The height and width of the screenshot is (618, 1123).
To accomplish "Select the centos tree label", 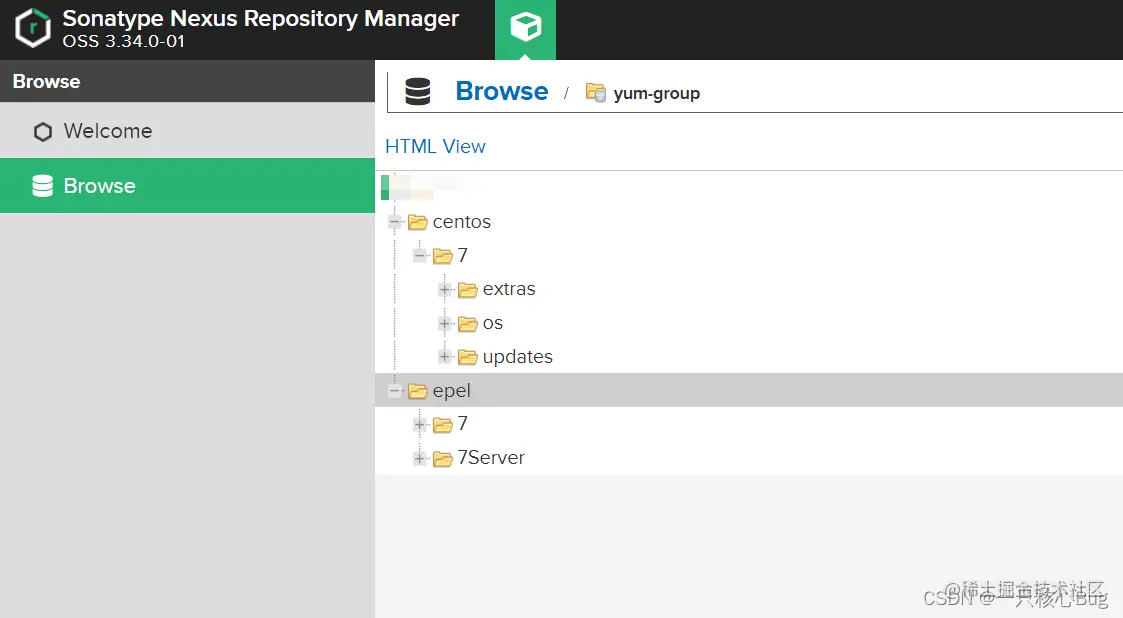I will coord(462,222).
